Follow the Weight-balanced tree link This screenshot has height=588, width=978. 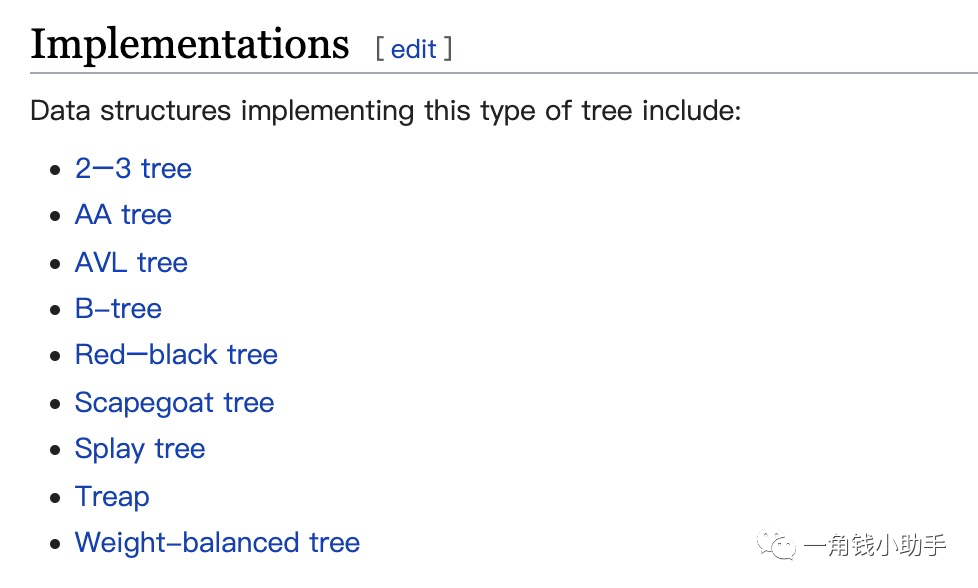tap(217, 543)
